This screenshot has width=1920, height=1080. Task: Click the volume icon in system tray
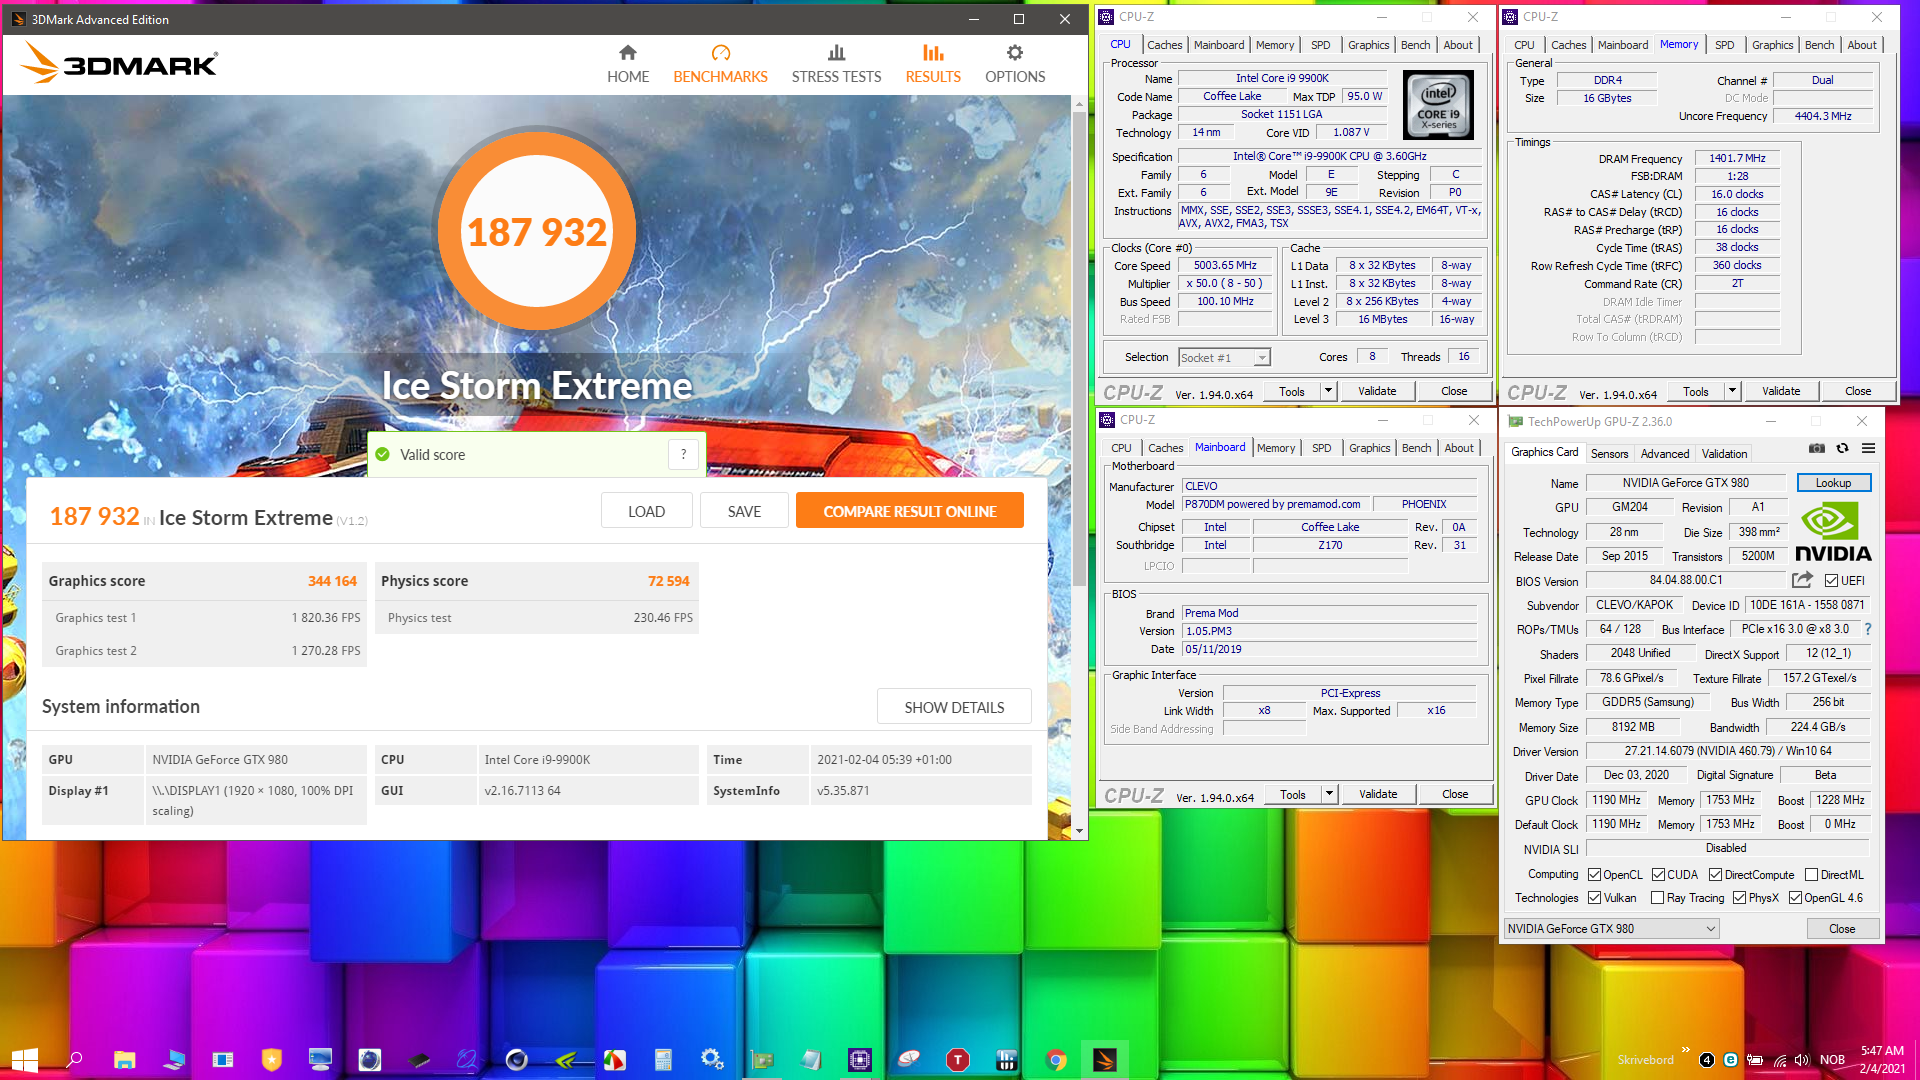pos(1802,1060)
